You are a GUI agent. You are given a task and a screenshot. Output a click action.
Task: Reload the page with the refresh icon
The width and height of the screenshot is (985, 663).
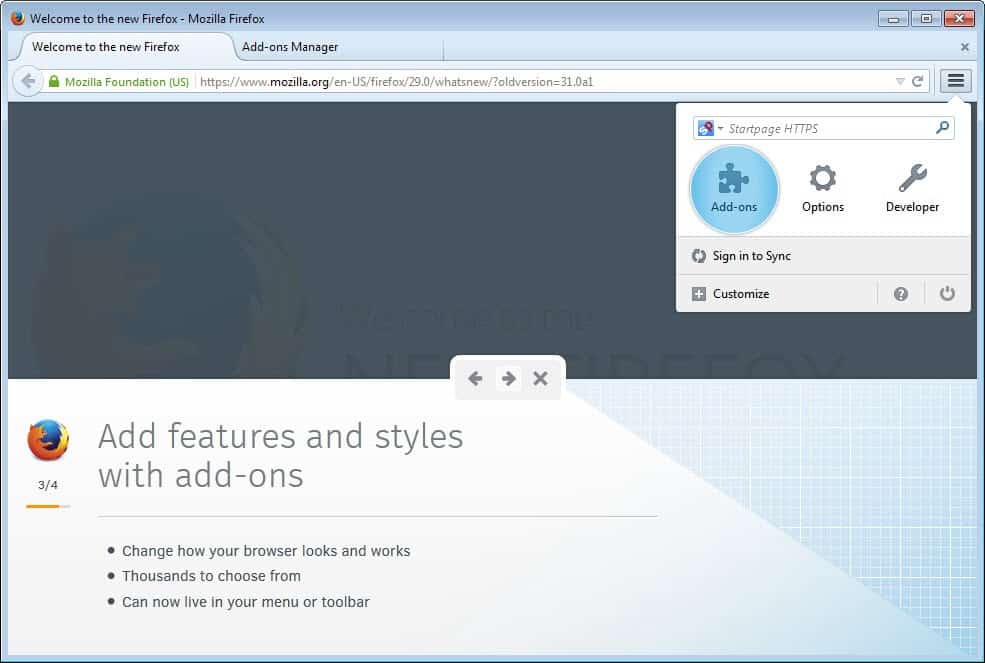(x=918, y=82)
